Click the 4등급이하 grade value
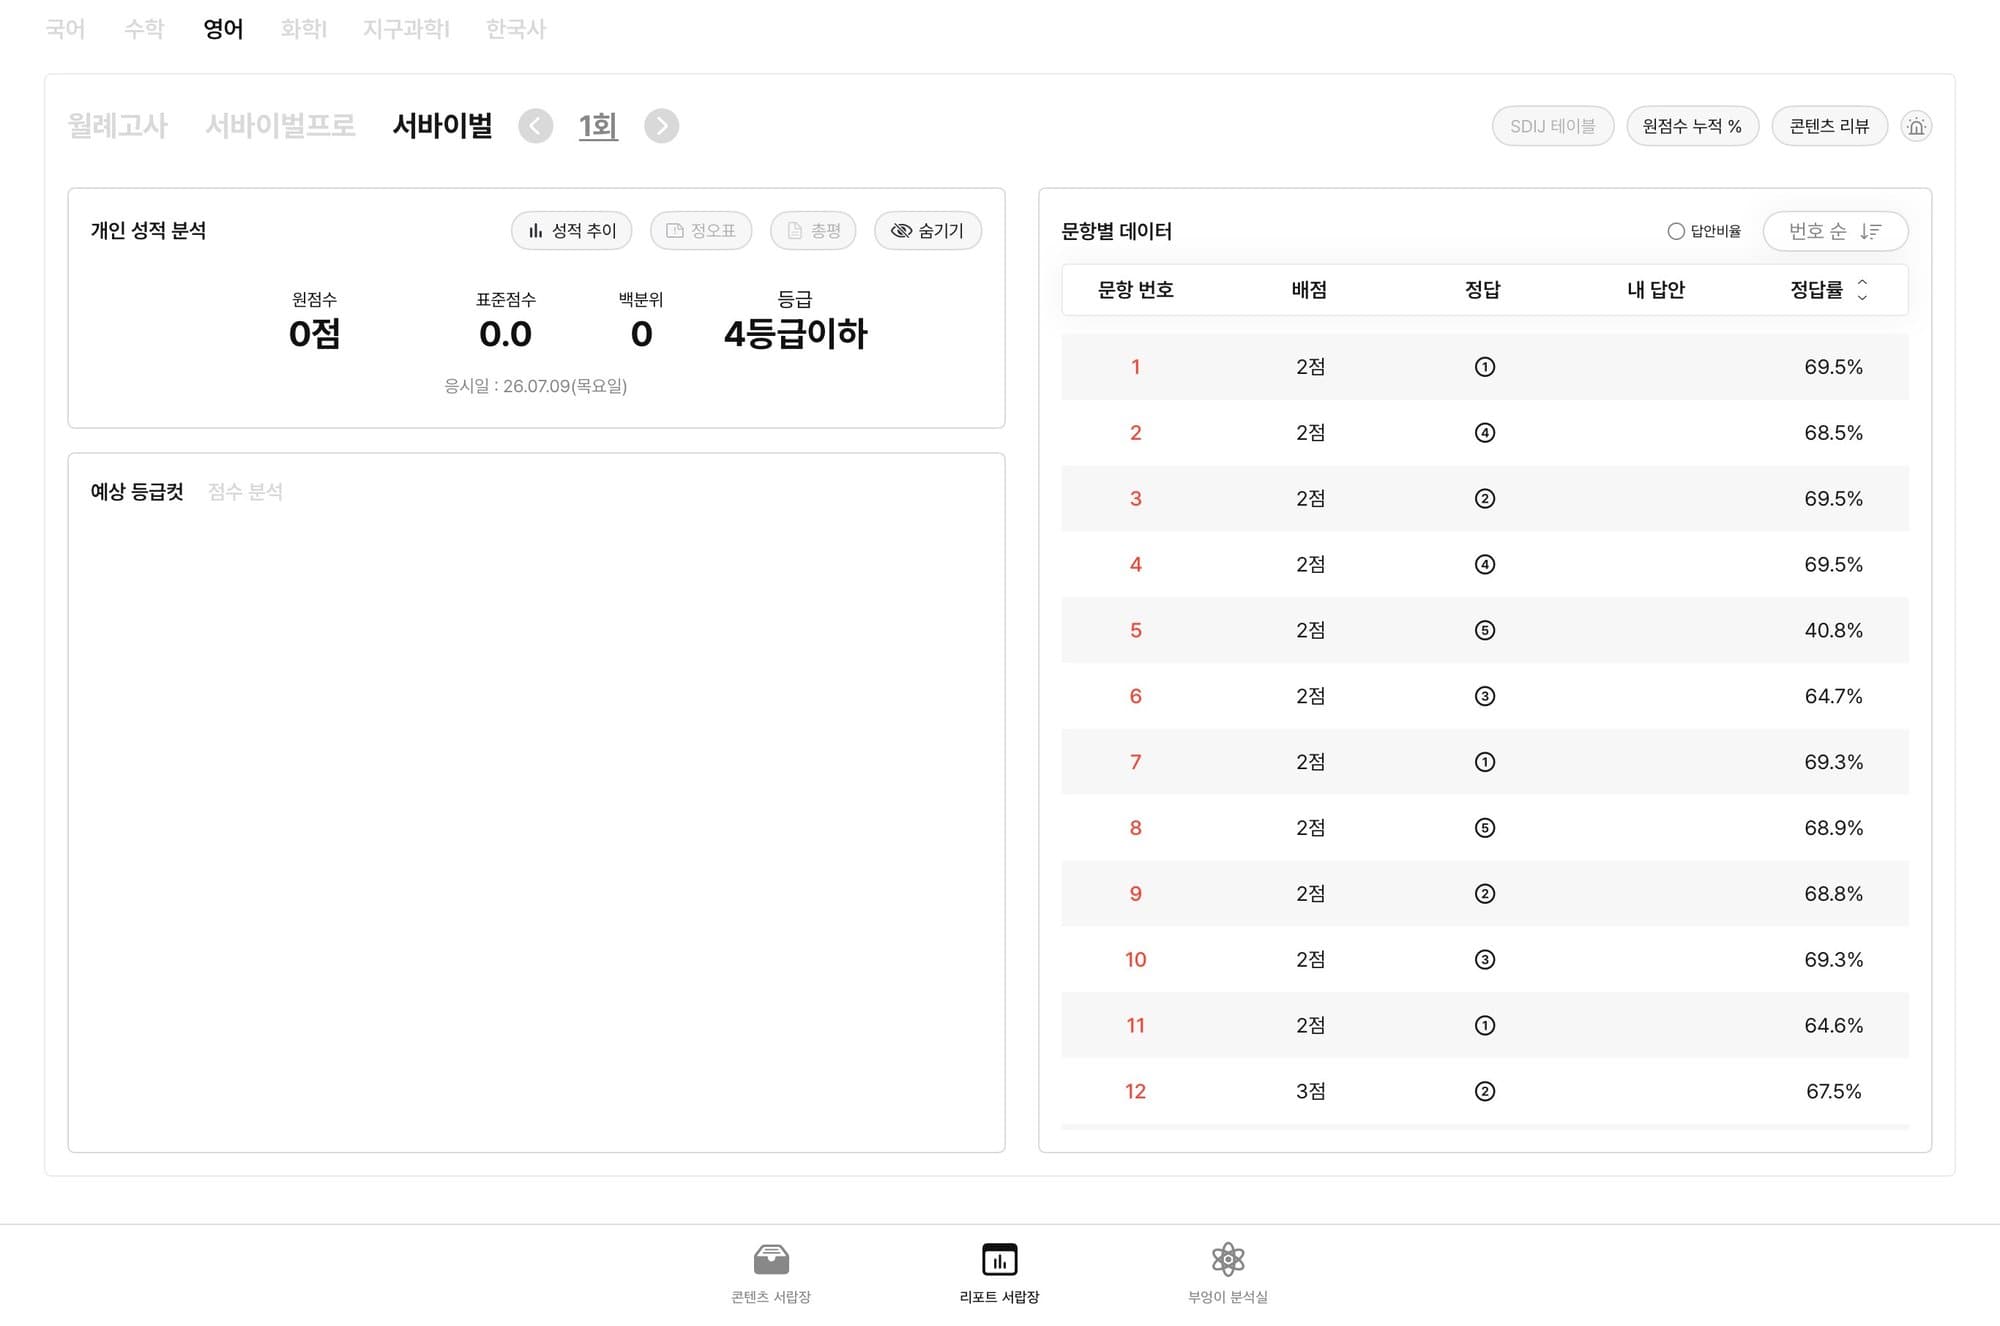Screen dimensions: 2000x1326 pos(795,334)
